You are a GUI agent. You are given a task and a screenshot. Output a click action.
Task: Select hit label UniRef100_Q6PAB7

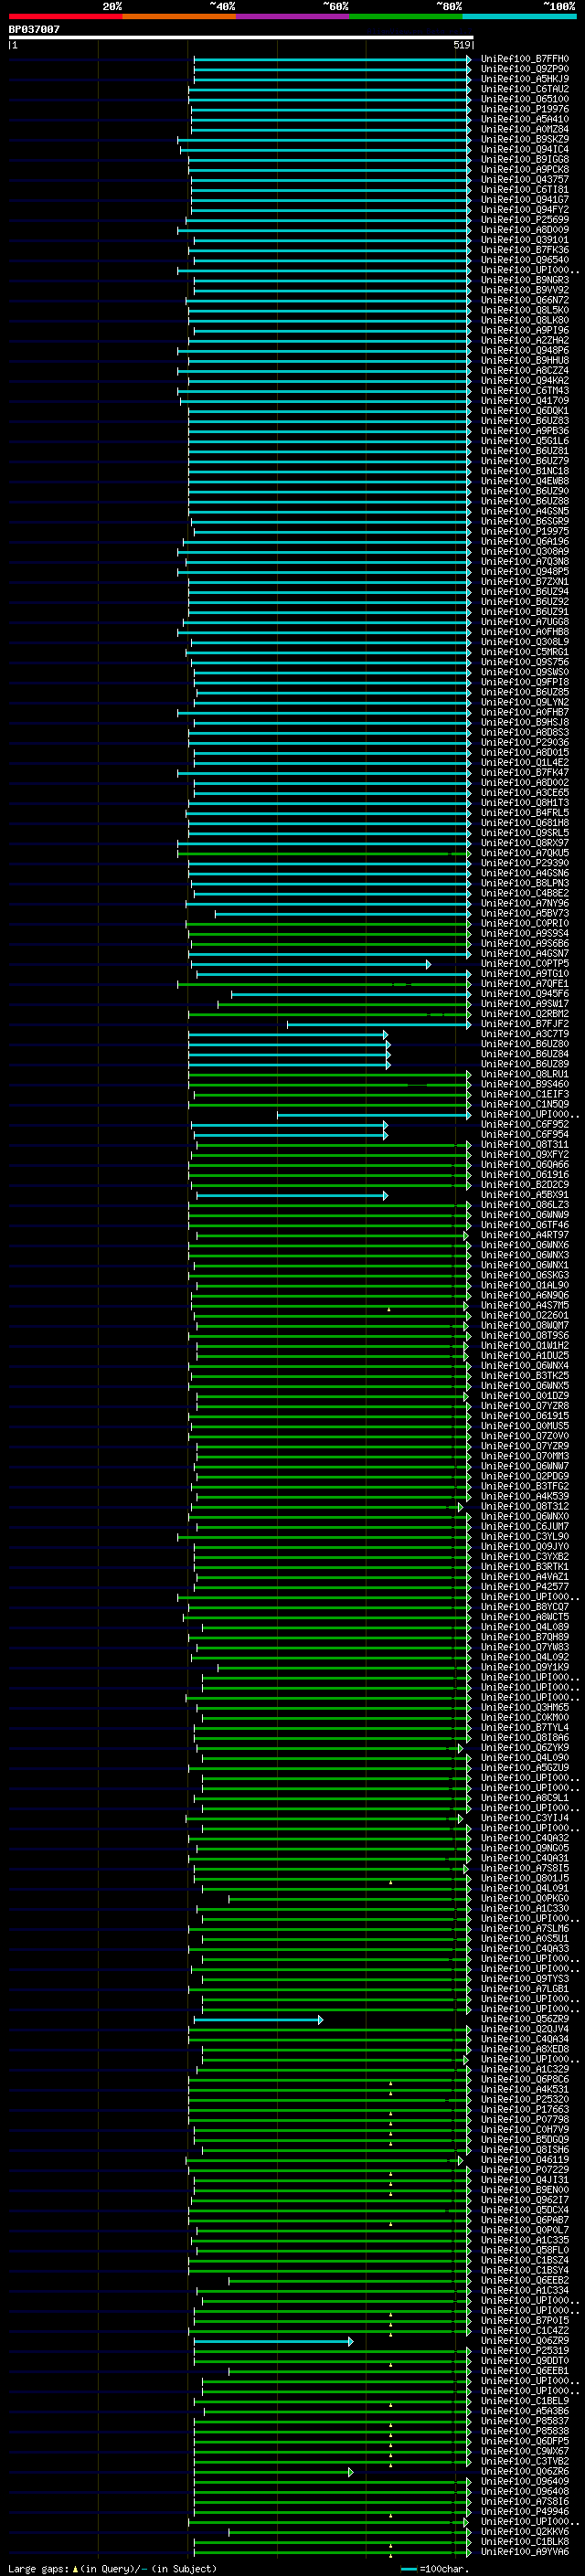525,2220
